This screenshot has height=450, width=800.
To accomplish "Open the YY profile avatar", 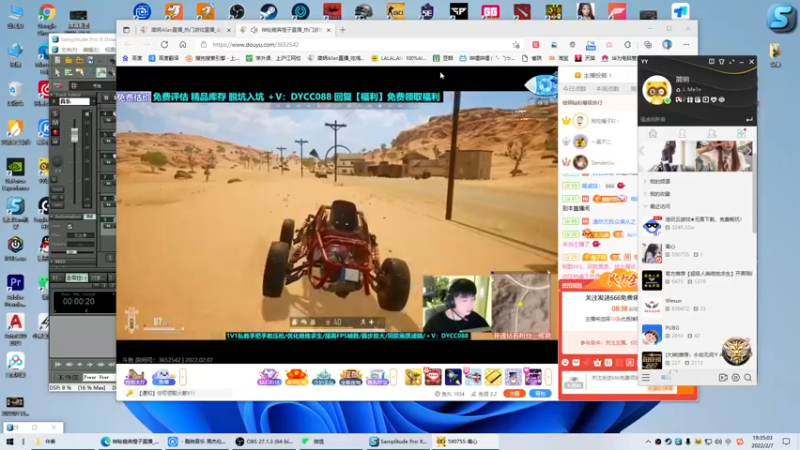I will click(x=656, y=90).
